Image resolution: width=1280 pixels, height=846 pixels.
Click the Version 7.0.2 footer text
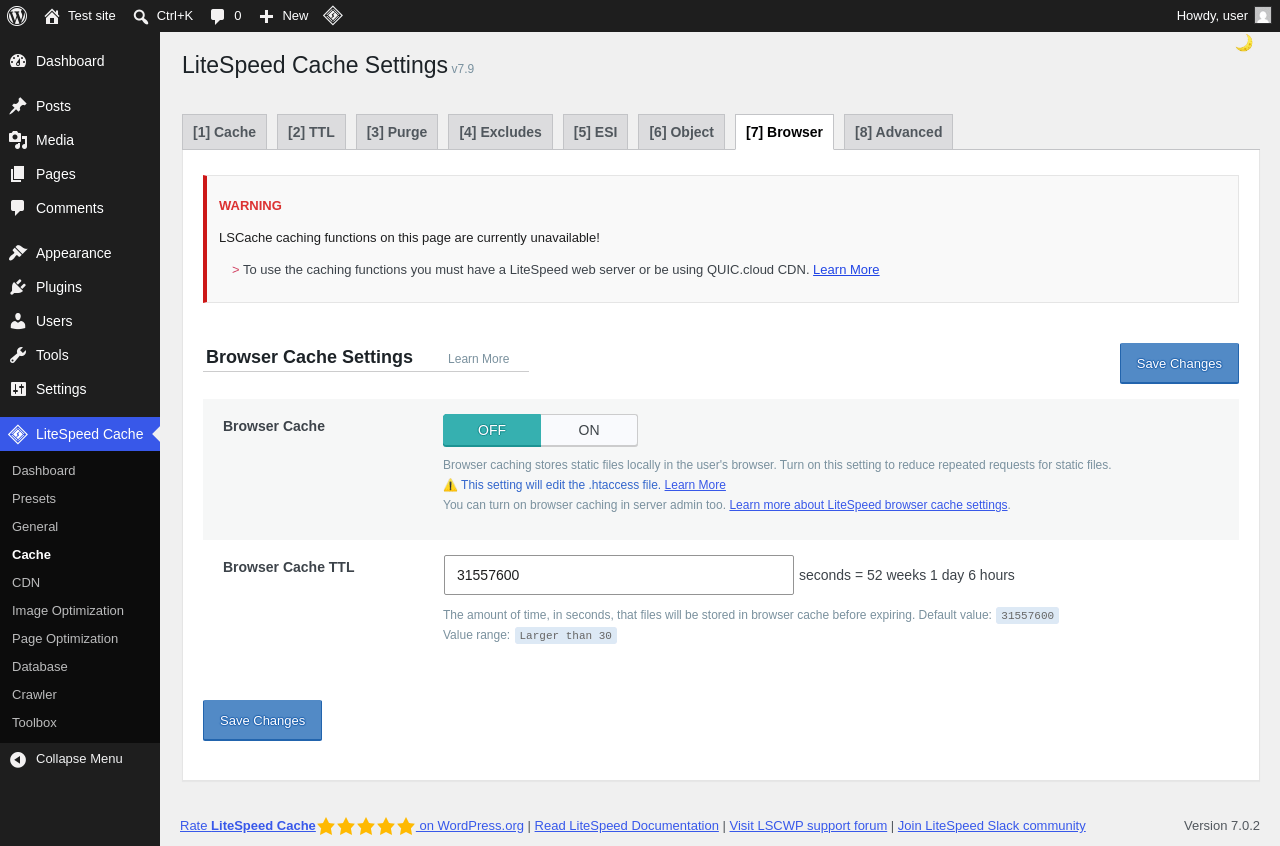[x=1222, y=826]
